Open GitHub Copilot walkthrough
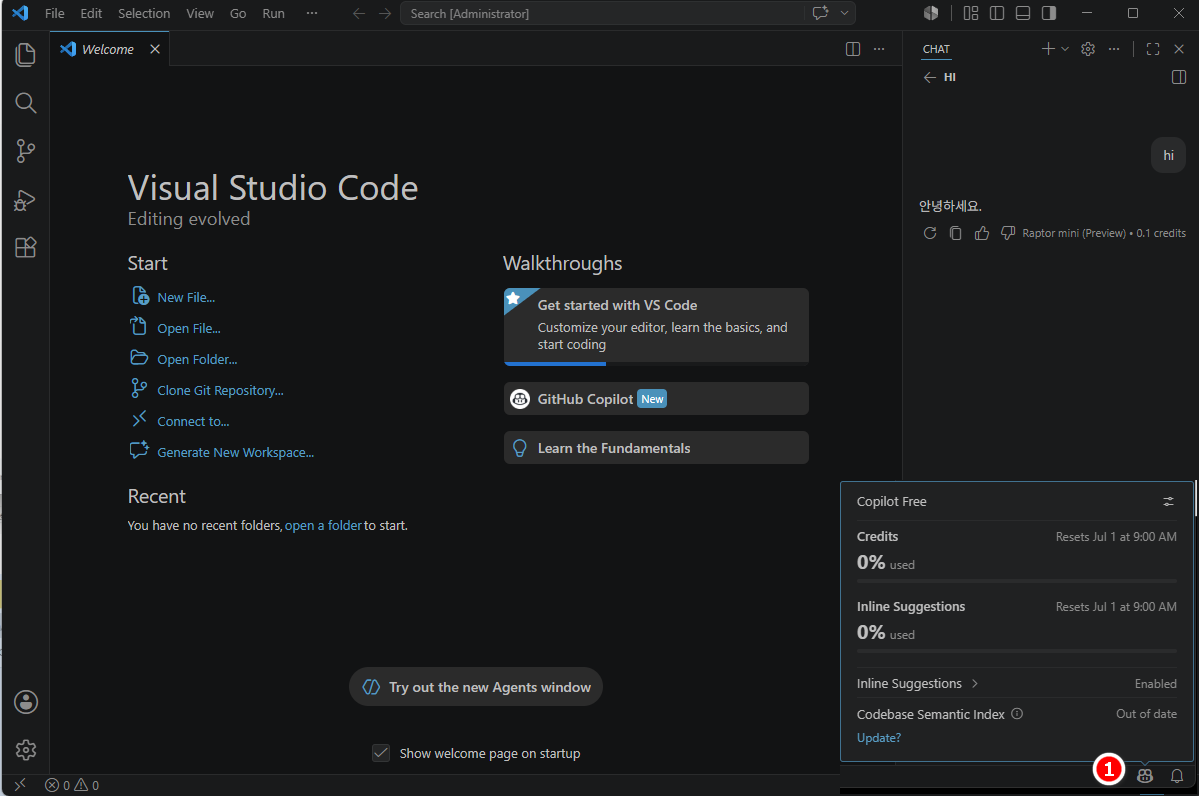This screenshot has width=1199, height=796. point(656,398)
